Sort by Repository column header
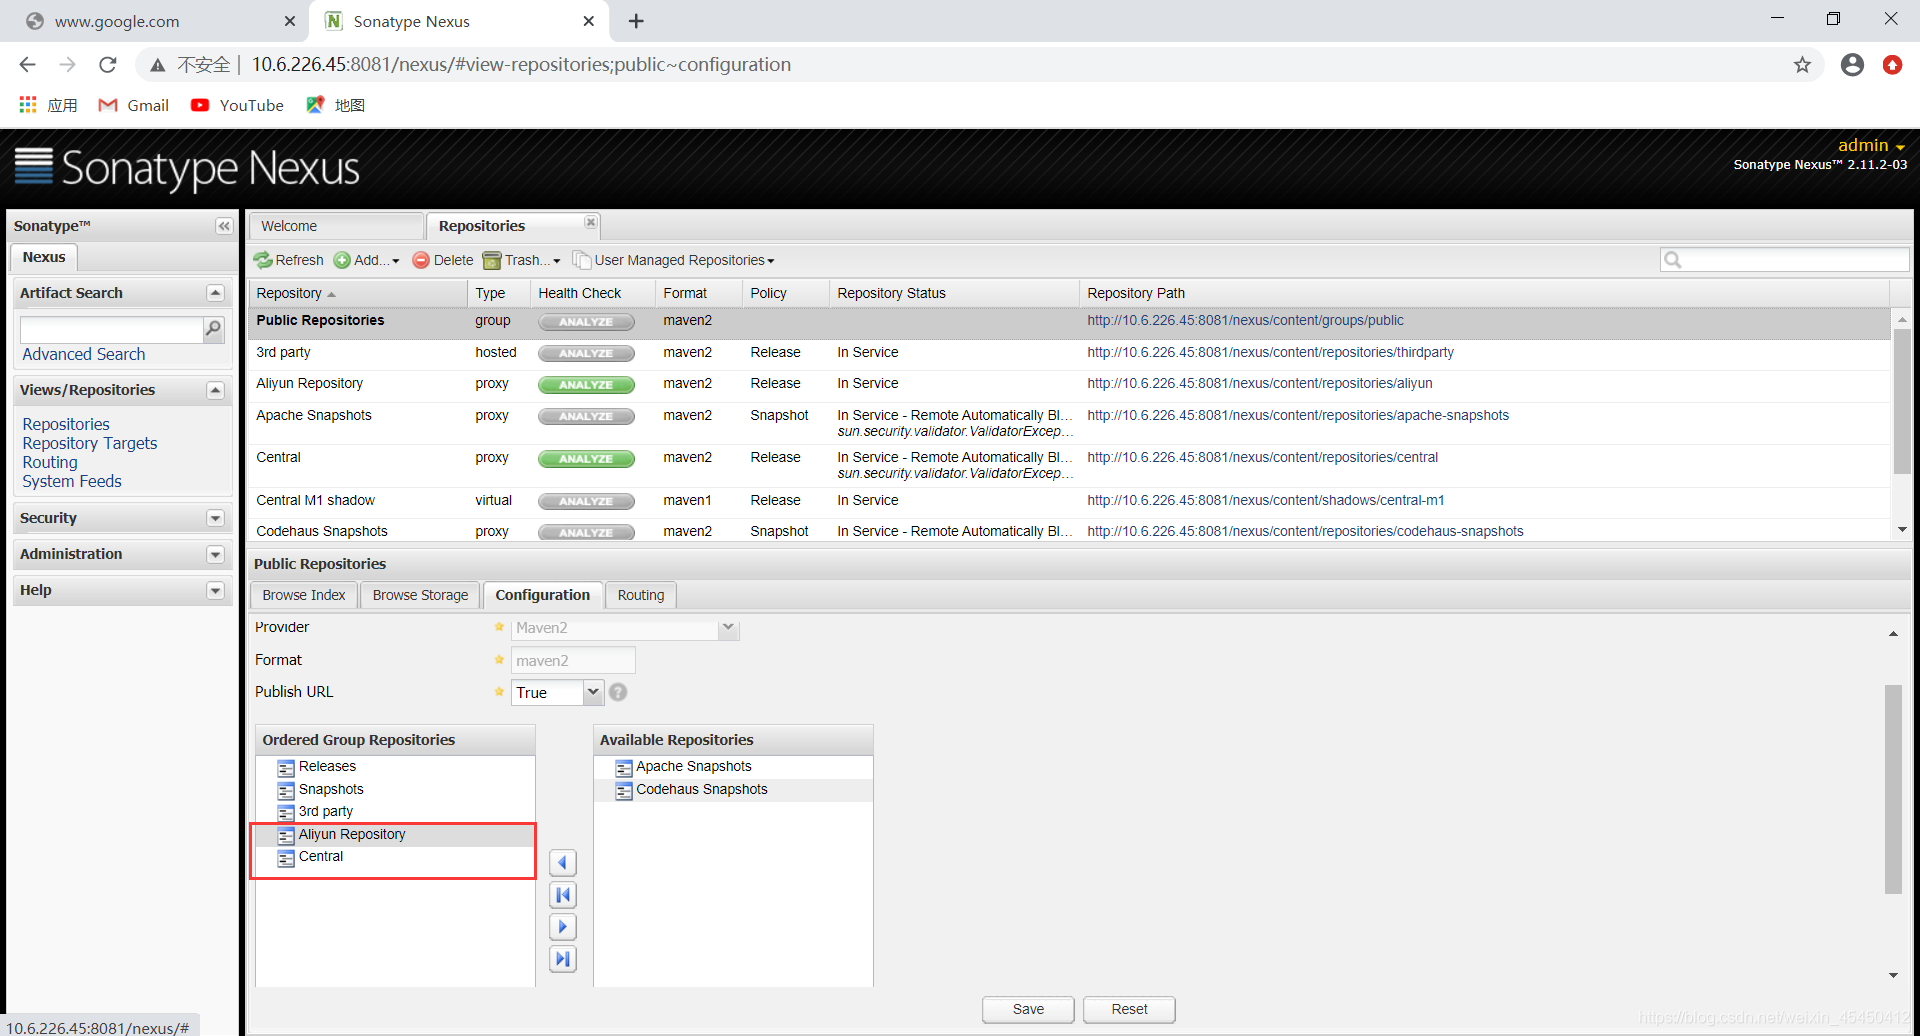This screenshot has height=1036, width=1920. [357, 293]
